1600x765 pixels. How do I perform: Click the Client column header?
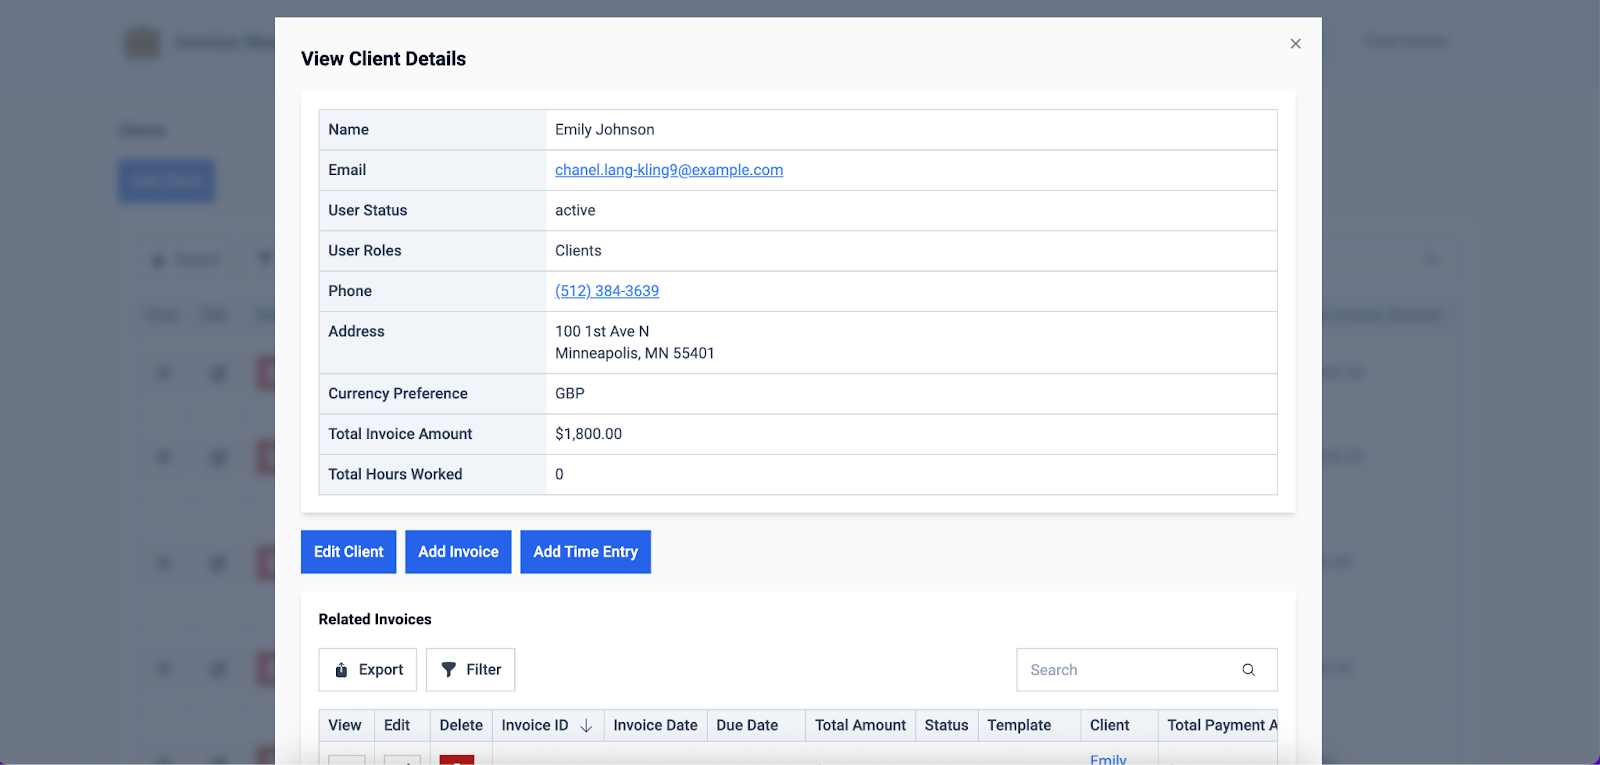(1109, 725)
